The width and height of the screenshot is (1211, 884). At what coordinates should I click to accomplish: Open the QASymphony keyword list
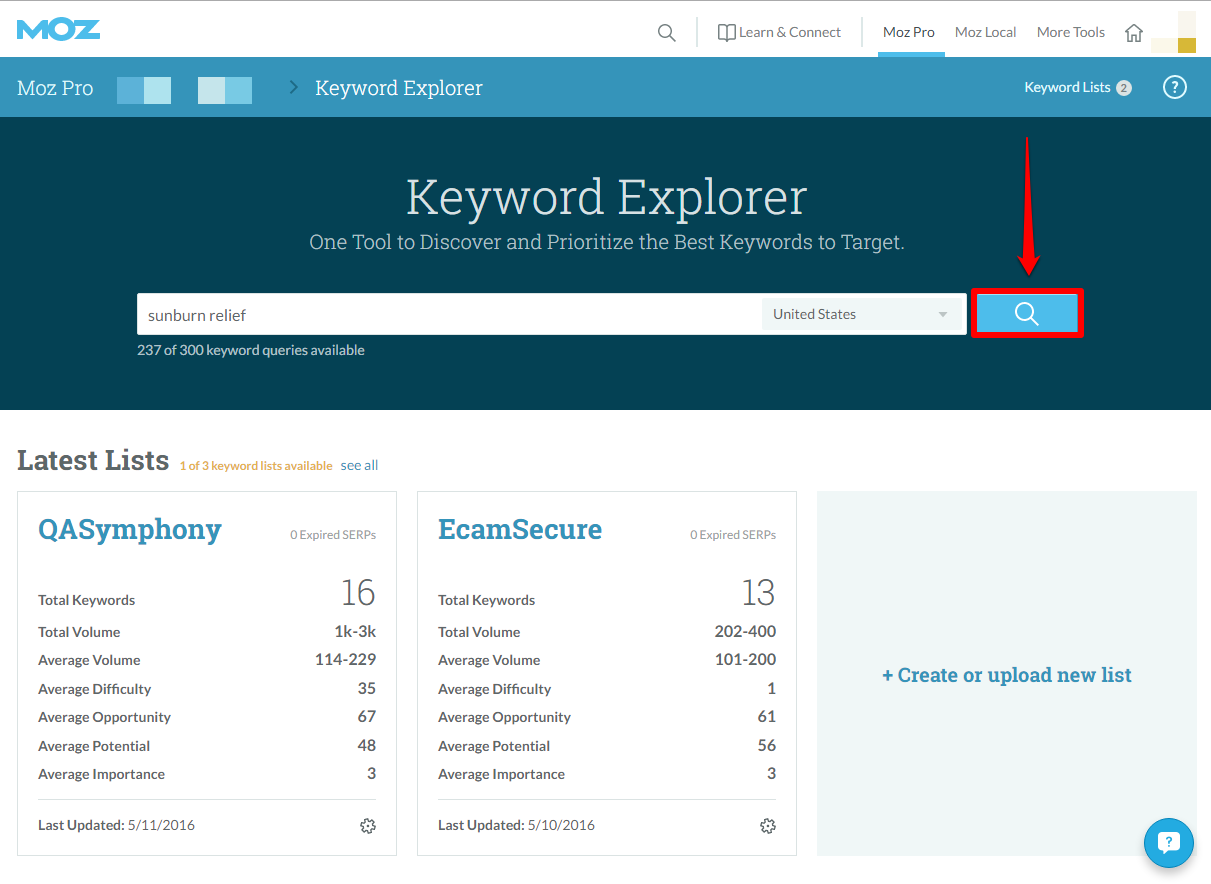pos(130,529)
